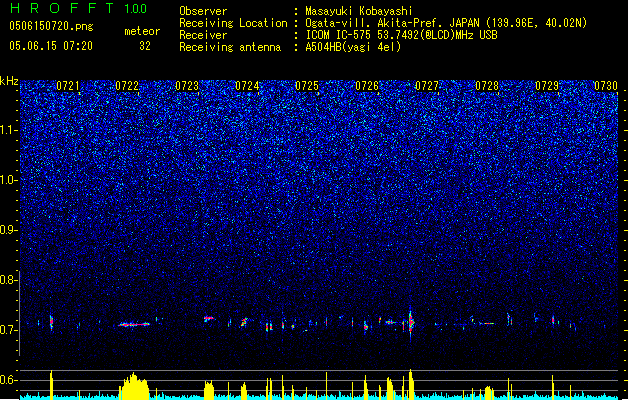Click the wide yellow power peak below 0722
This screenshot has height=400, width=629.
click(134, 386)
